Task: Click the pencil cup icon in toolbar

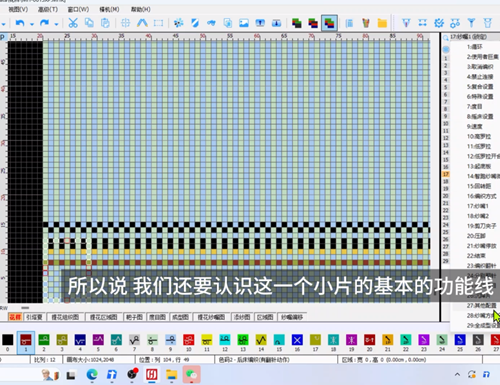Action: pyautogui.click(x=366, y=23)
